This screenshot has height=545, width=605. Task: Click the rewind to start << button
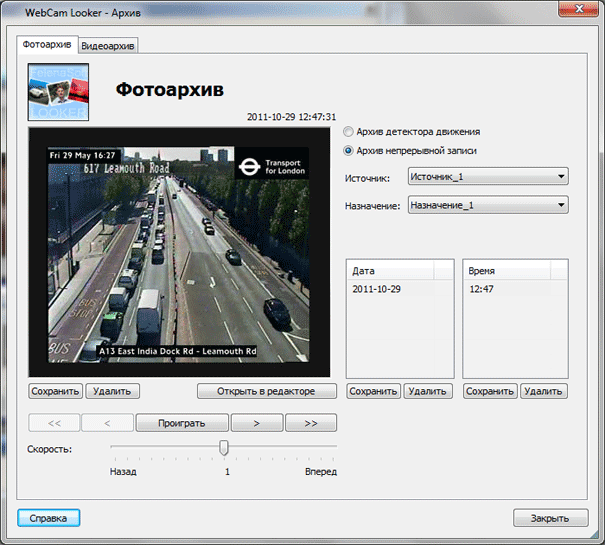[x=54, y=423]
